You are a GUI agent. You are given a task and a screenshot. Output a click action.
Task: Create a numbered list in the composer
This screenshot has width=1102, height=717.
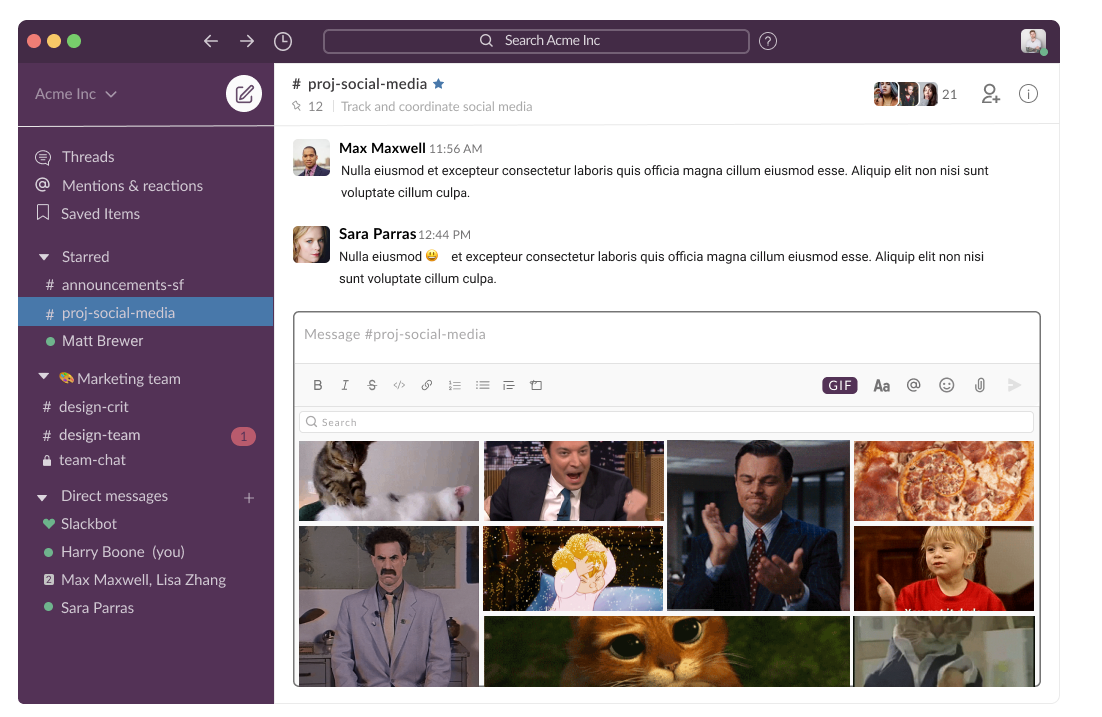(x=455, y=385)
